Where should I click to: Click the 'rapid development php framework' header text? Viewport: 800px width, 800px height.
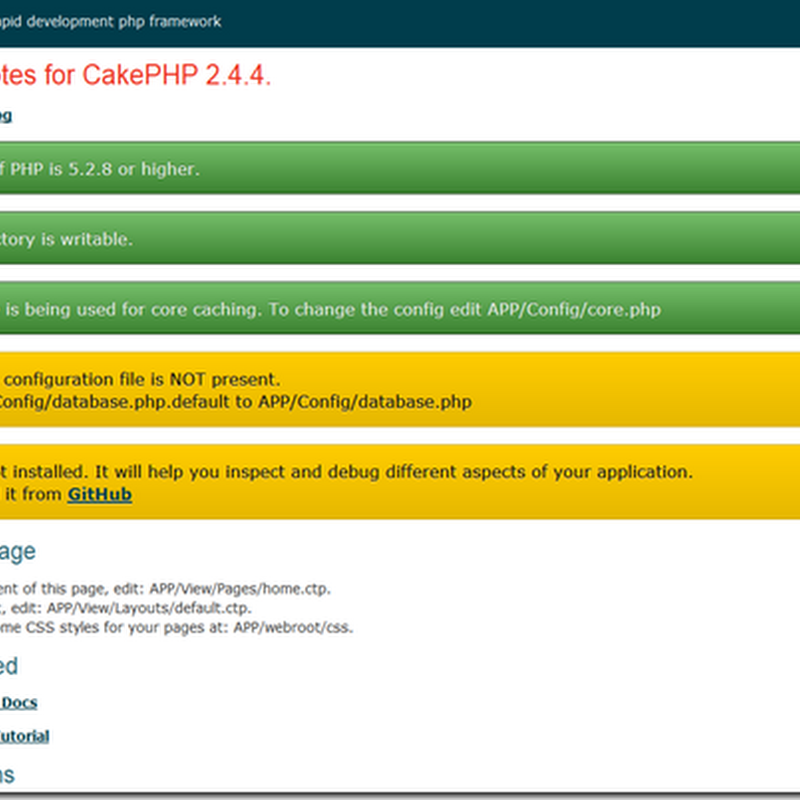[x=110, y=21]
